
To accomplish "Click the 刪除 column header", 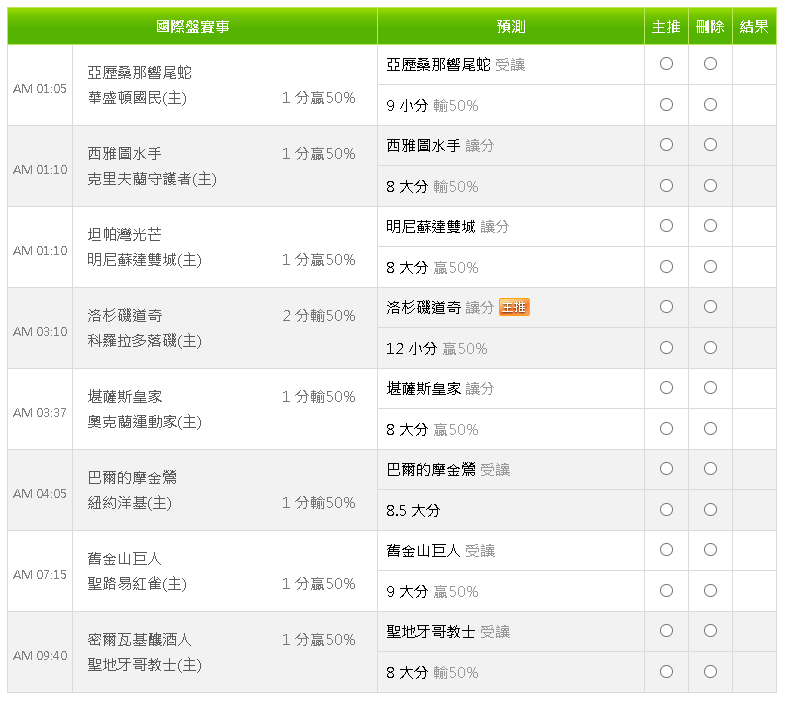I will click(x=710, y=26).
